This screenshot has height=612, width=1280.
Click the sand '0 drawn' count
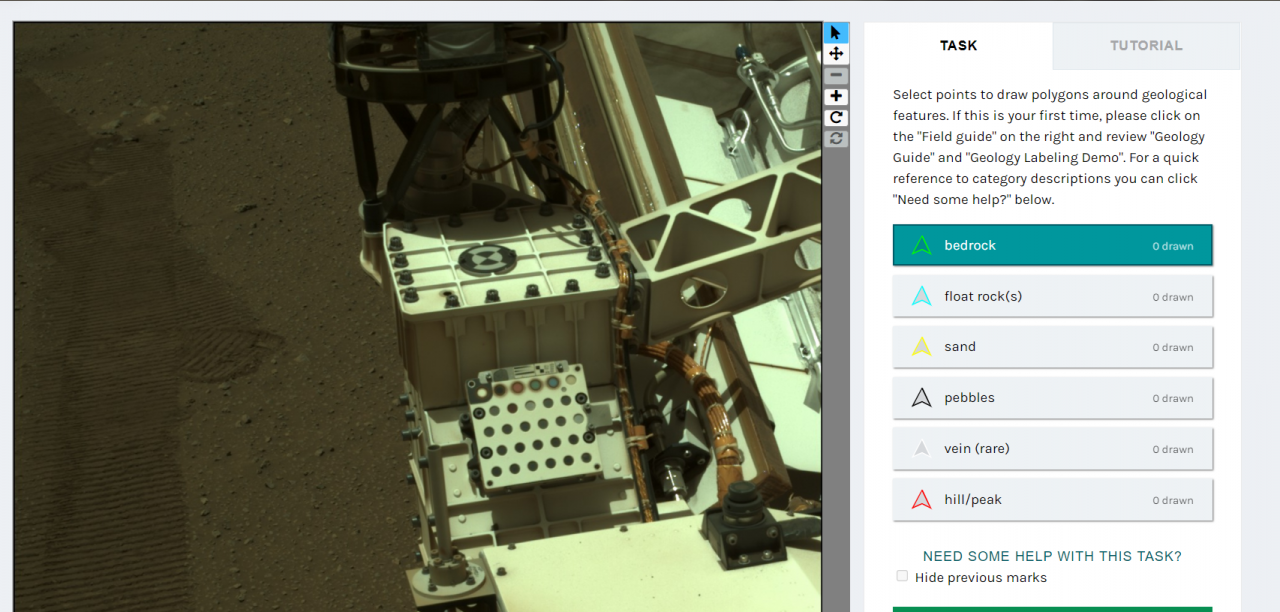[x=1172, y=348]
